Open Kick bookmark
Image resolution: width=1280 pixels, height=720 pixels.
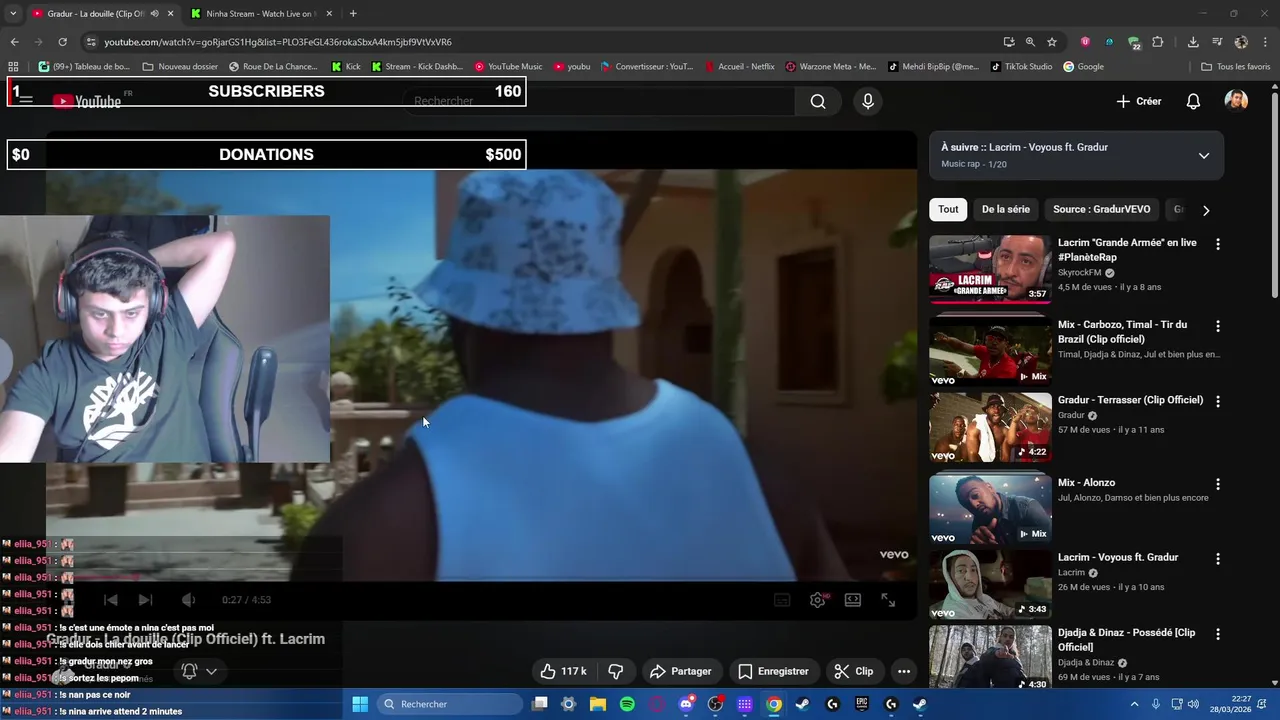point(346,67)
